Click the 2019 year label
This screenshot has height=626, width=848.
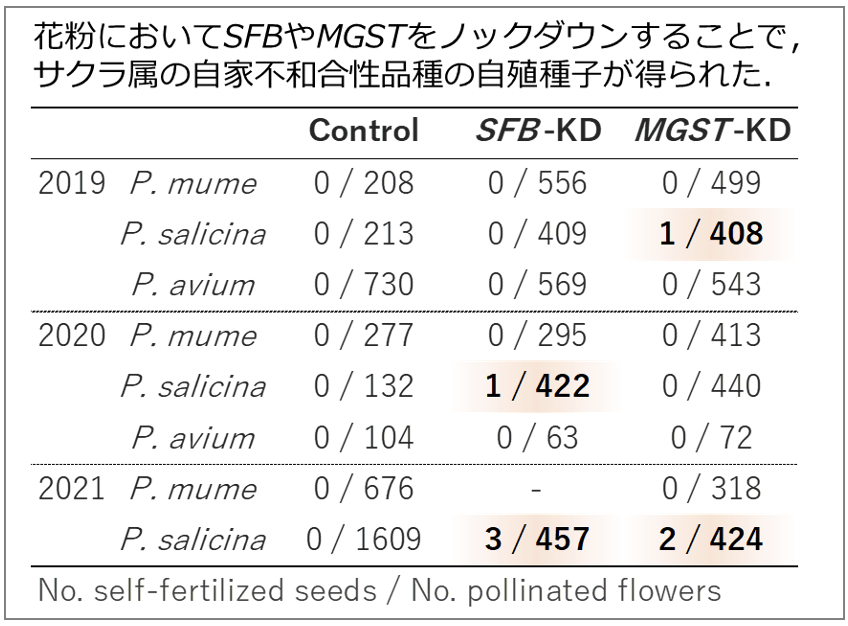click(x=71, y=183)
